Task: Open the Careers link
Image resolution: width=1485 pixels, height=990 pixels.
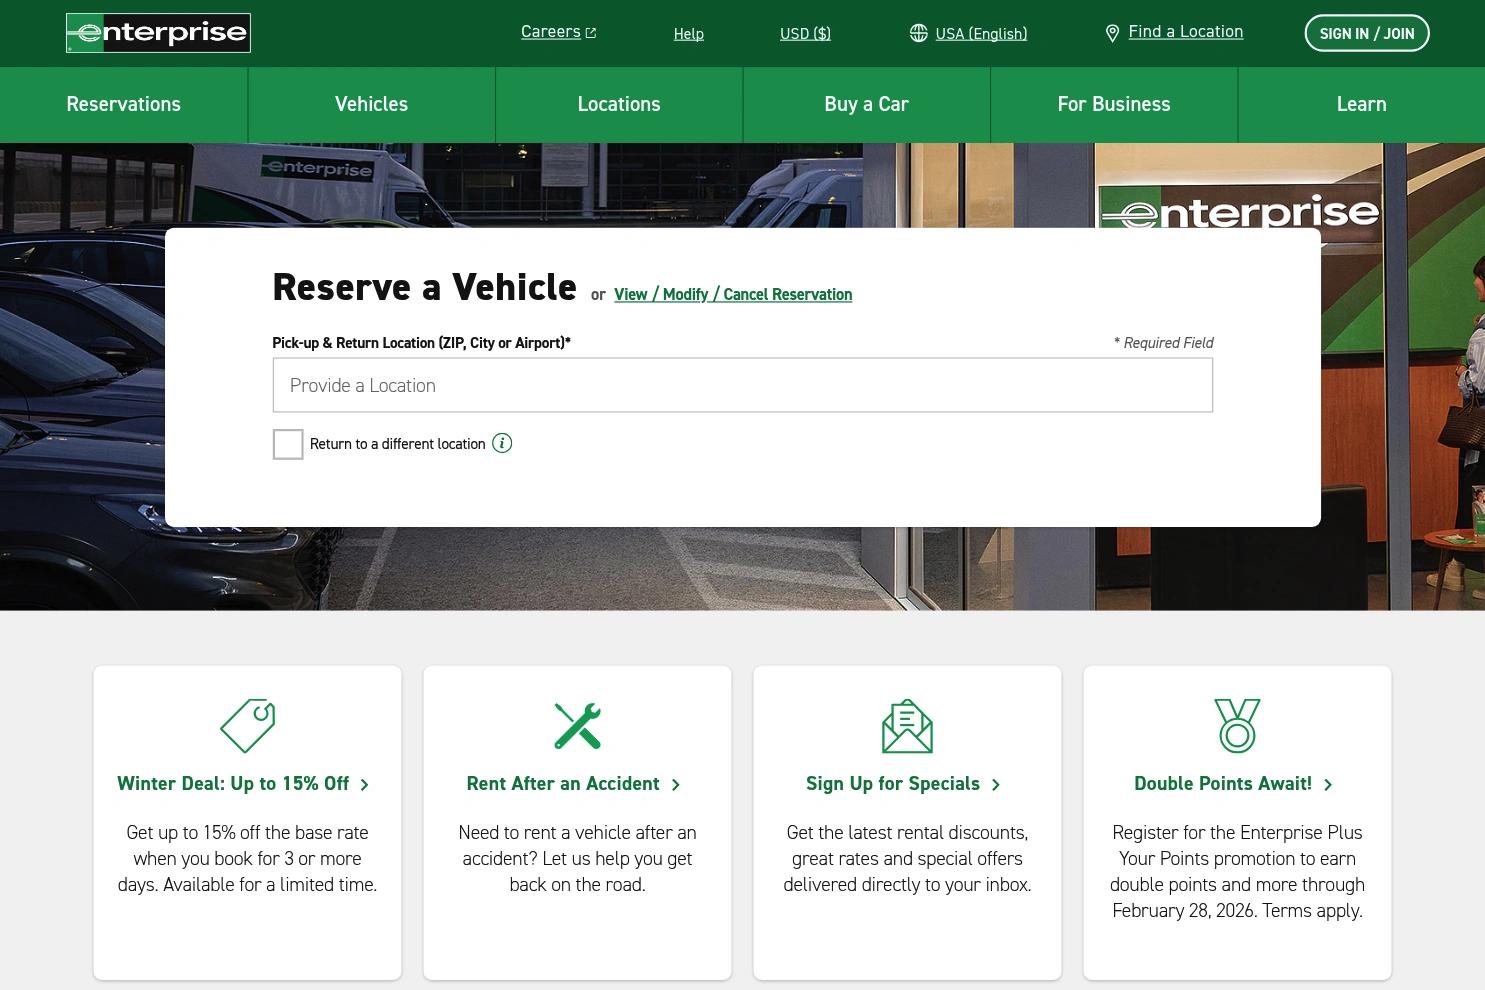Action: click(551, 32)
